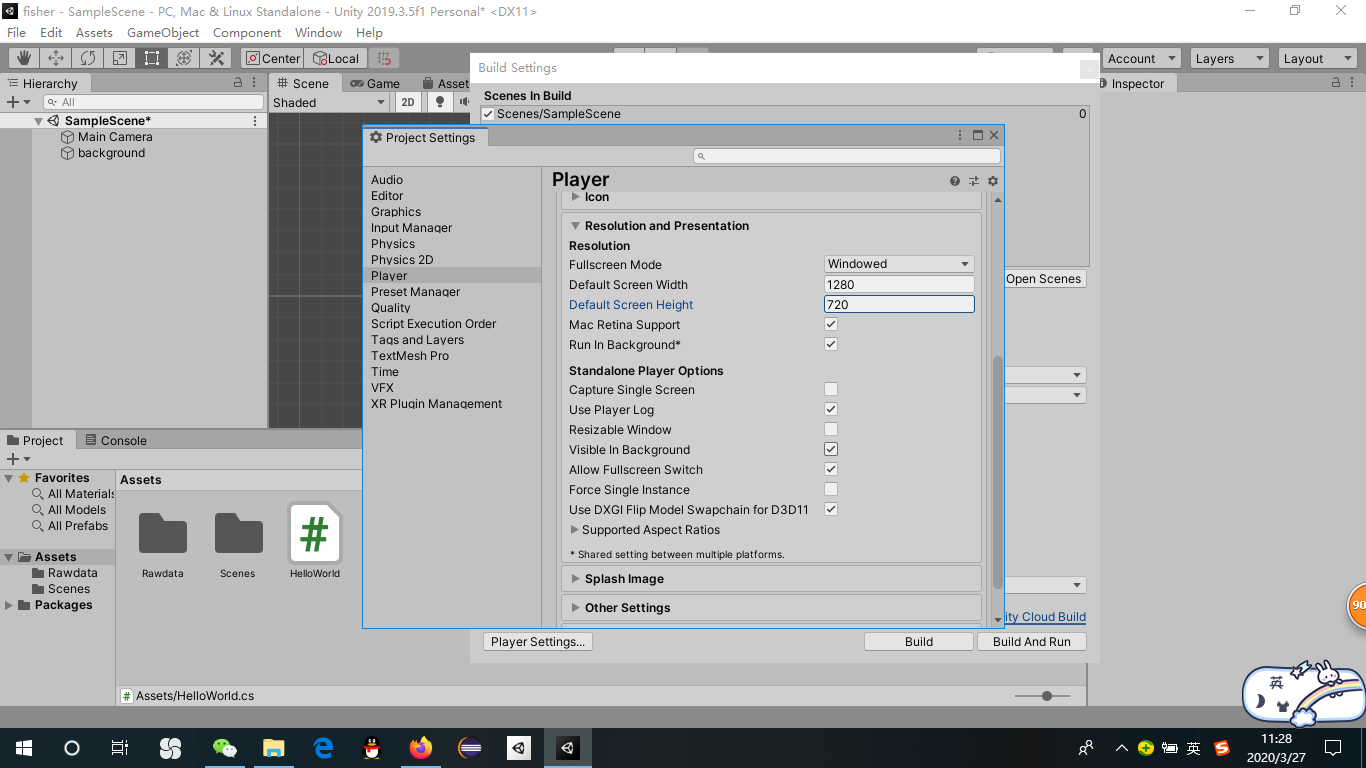Open the Window menu
Viewport: 1366px width, 768px height.
point(318,32)
